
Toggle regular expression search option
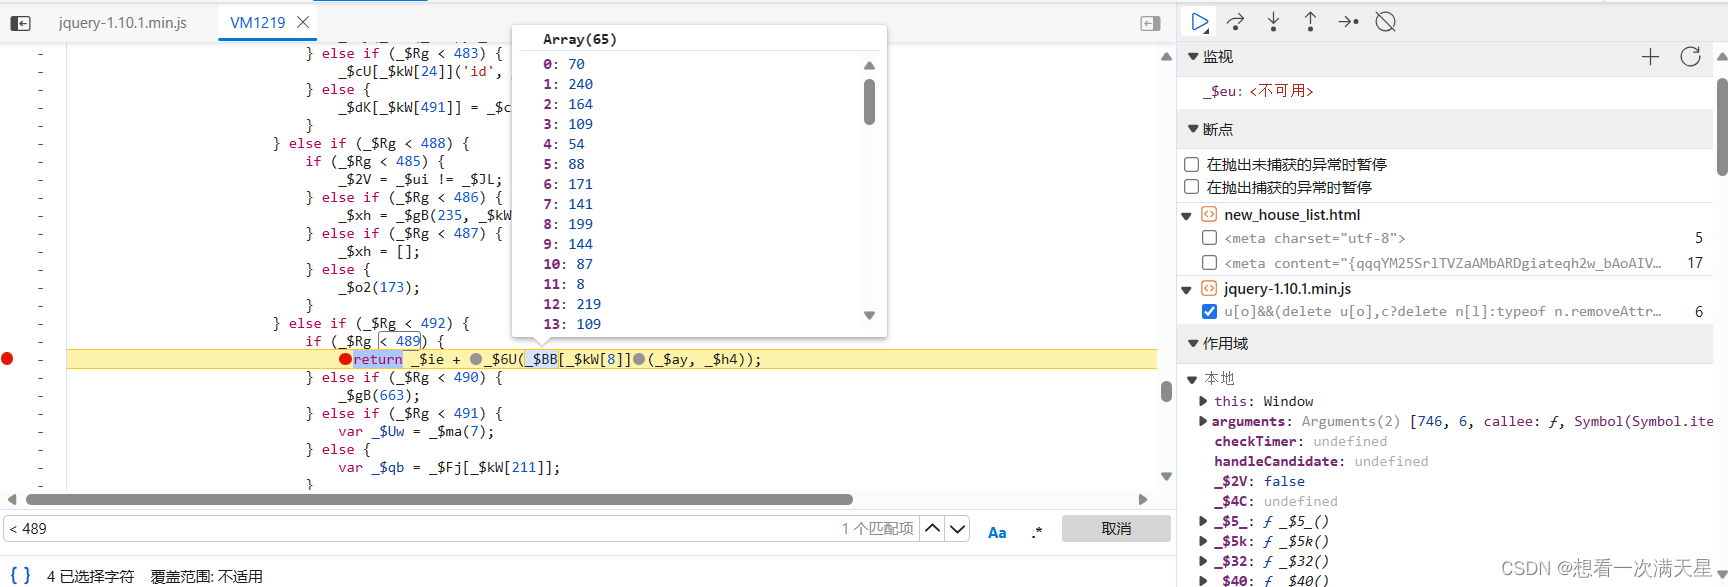[1037, 532]
